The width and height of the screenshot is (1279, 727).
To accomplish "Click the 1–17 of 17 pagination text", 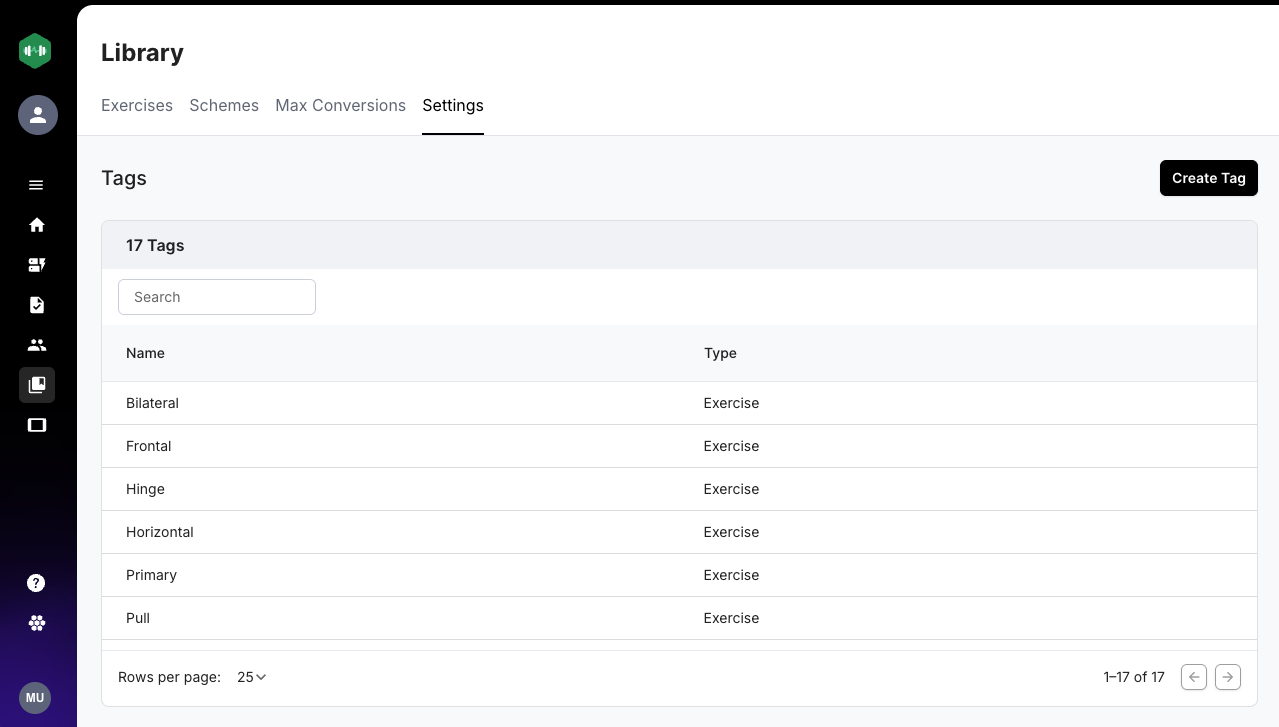I will (x=1134, y=677).
